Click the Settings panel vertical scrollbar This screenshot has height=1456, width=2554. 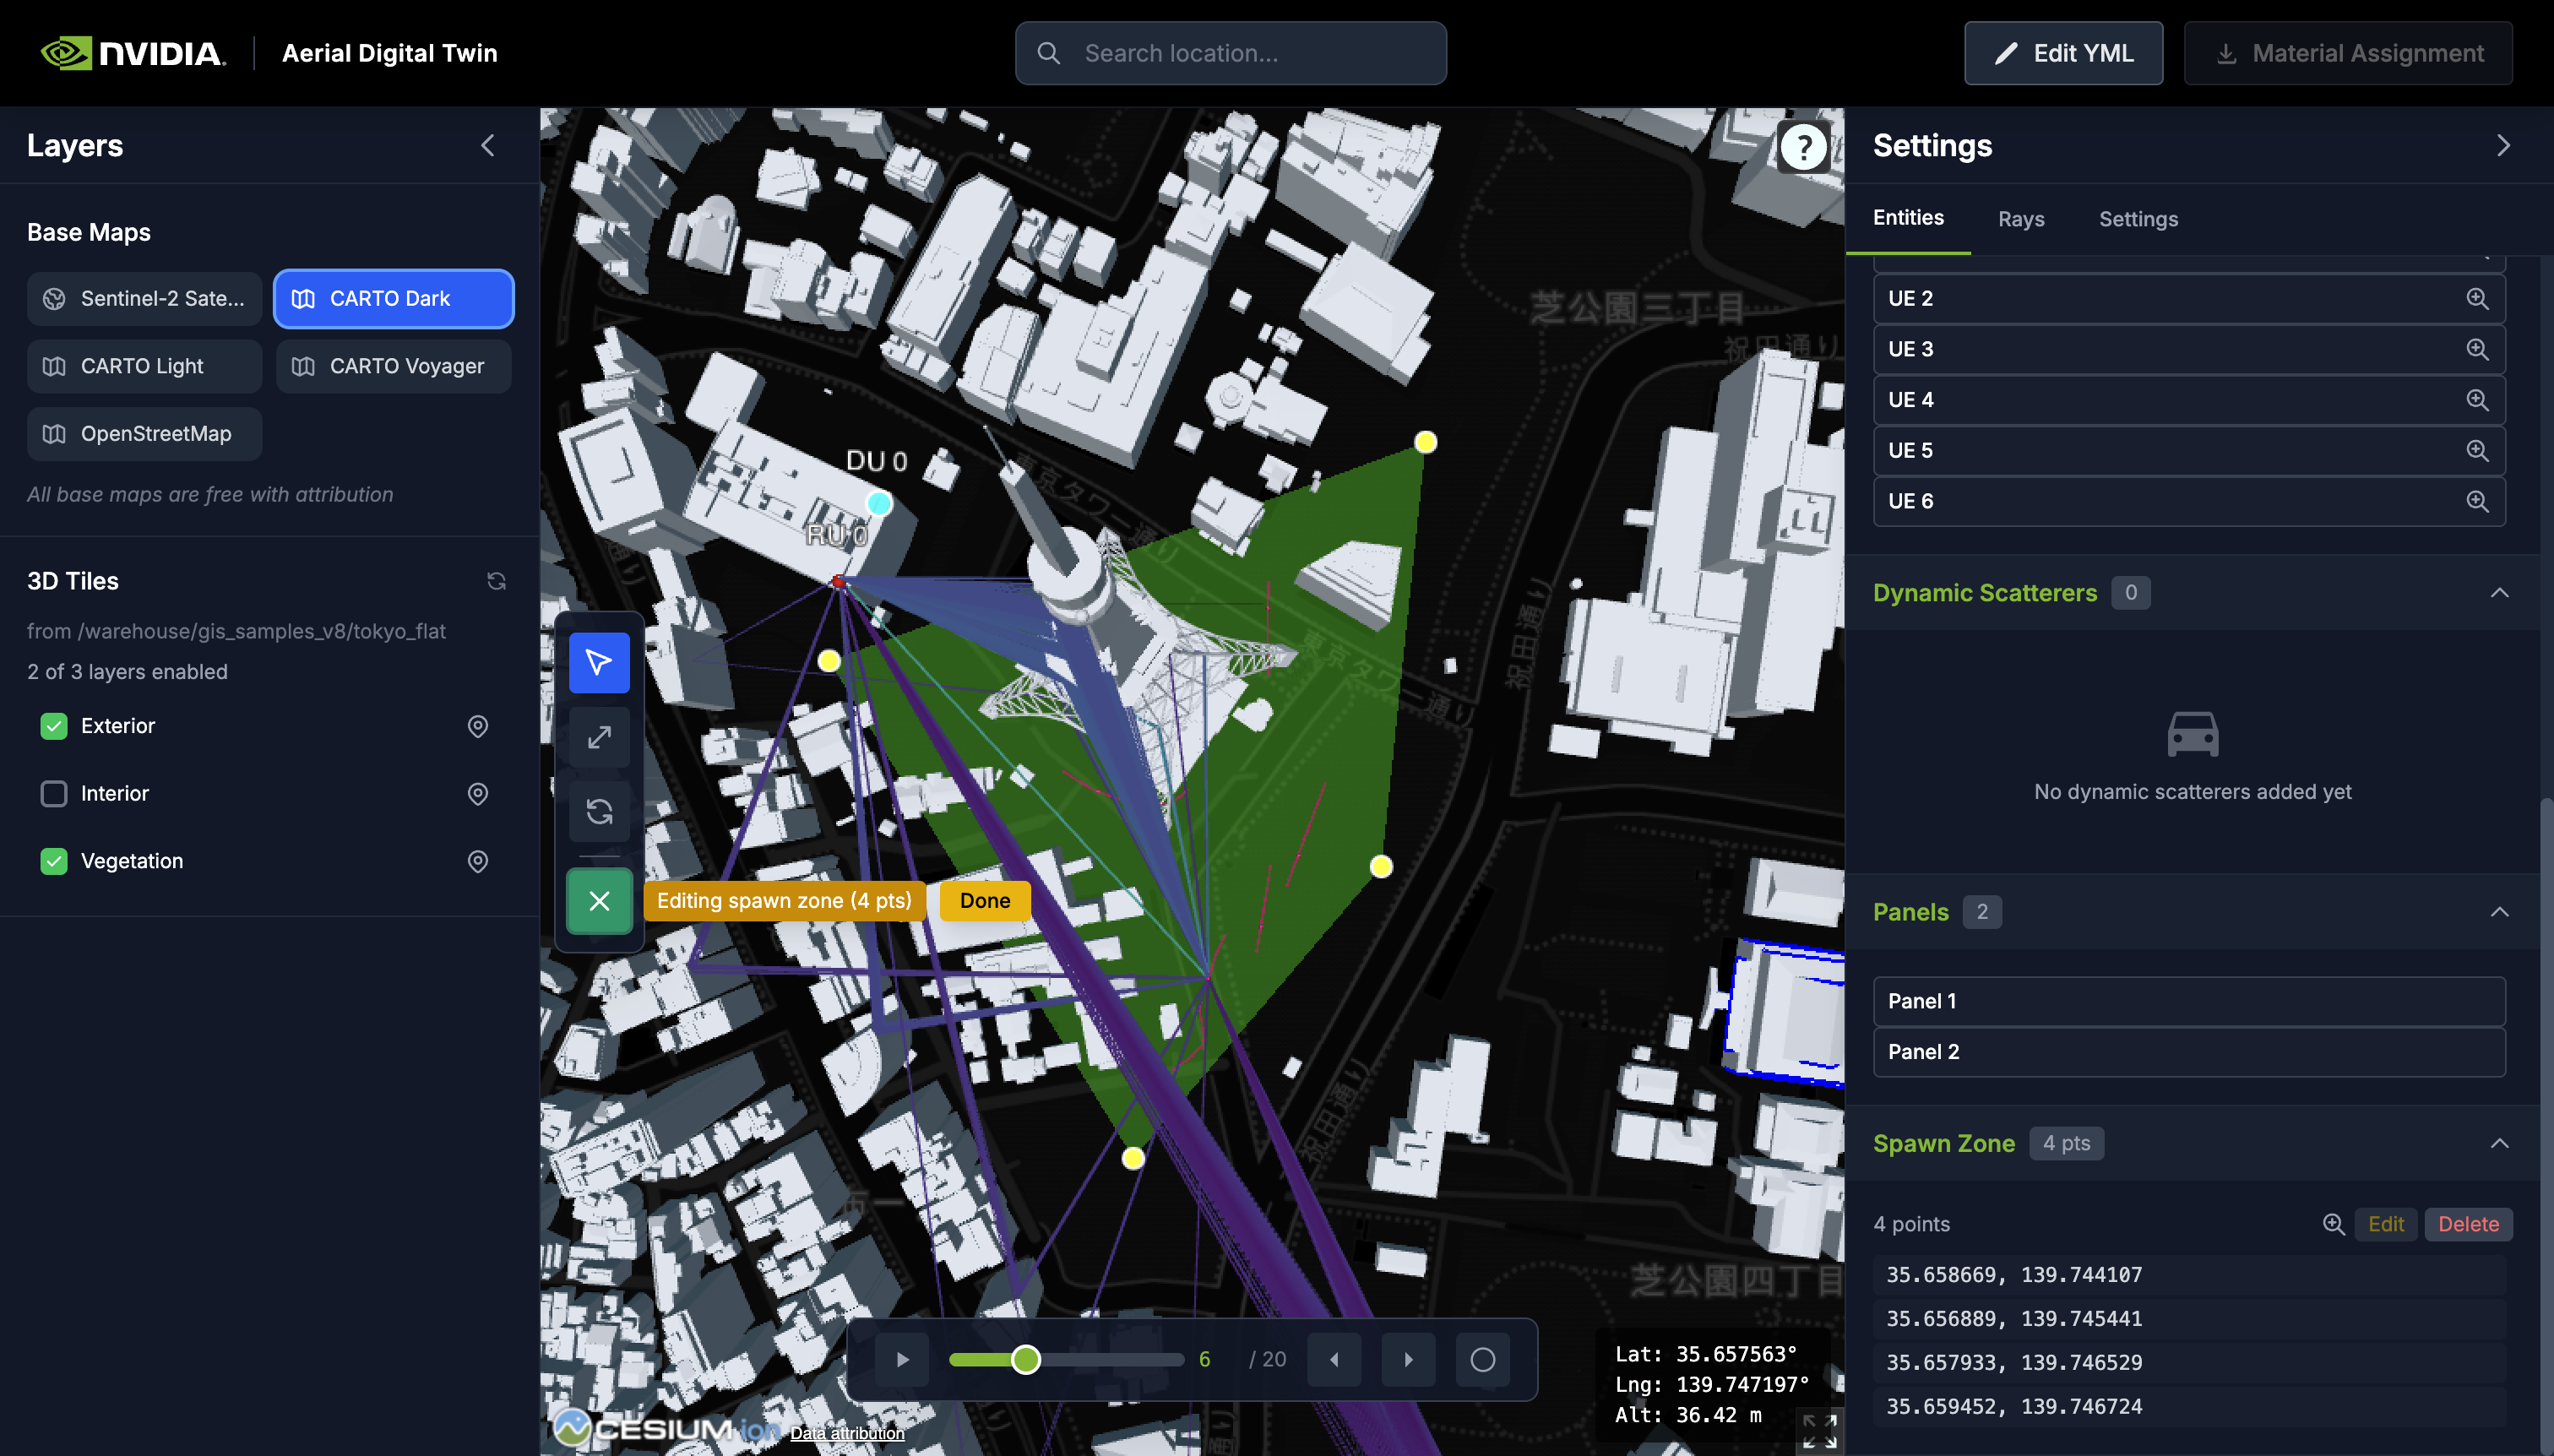(2546, 1125)
